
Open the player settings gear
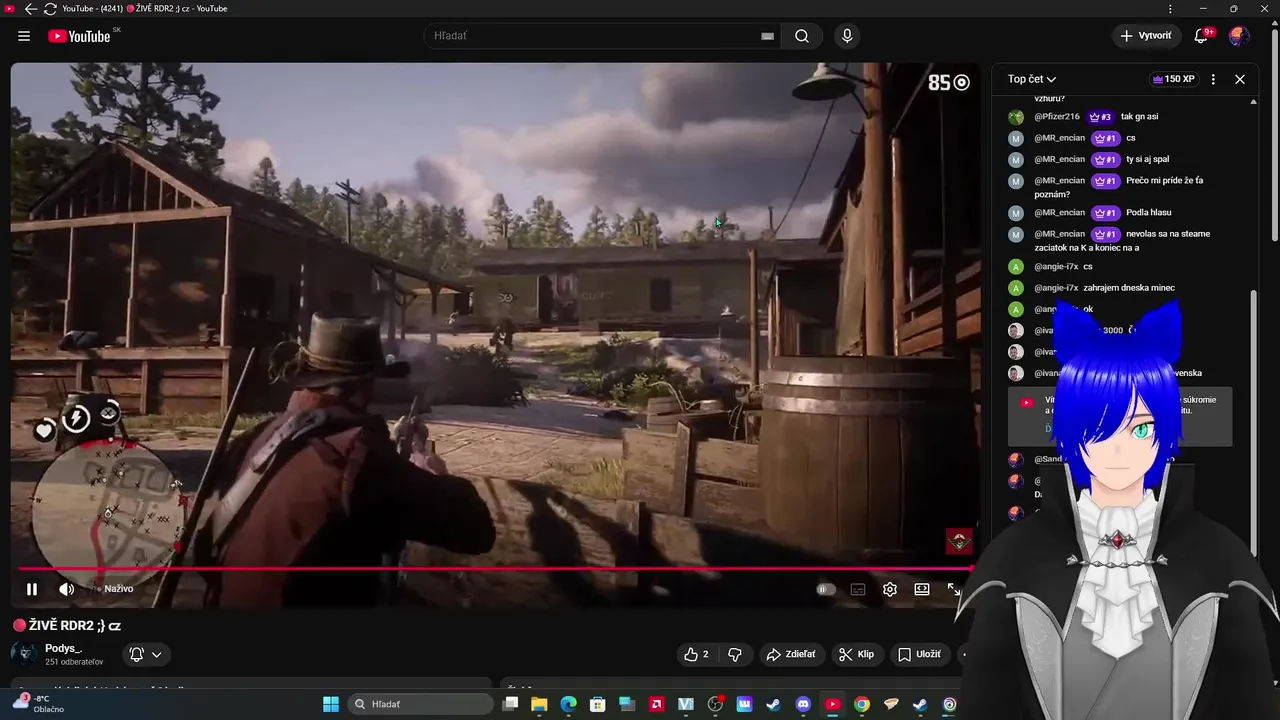890,589
